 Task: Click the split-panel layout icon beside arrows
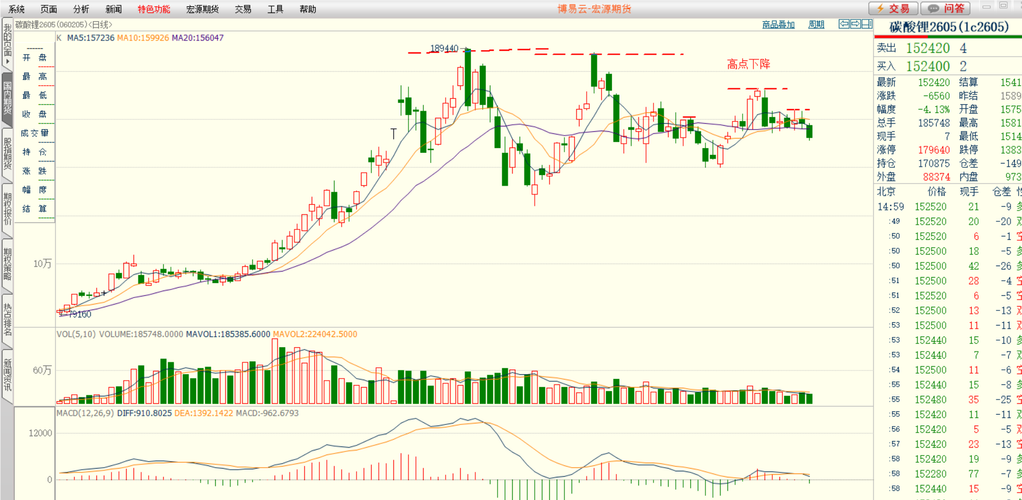[x=865, y=24]
